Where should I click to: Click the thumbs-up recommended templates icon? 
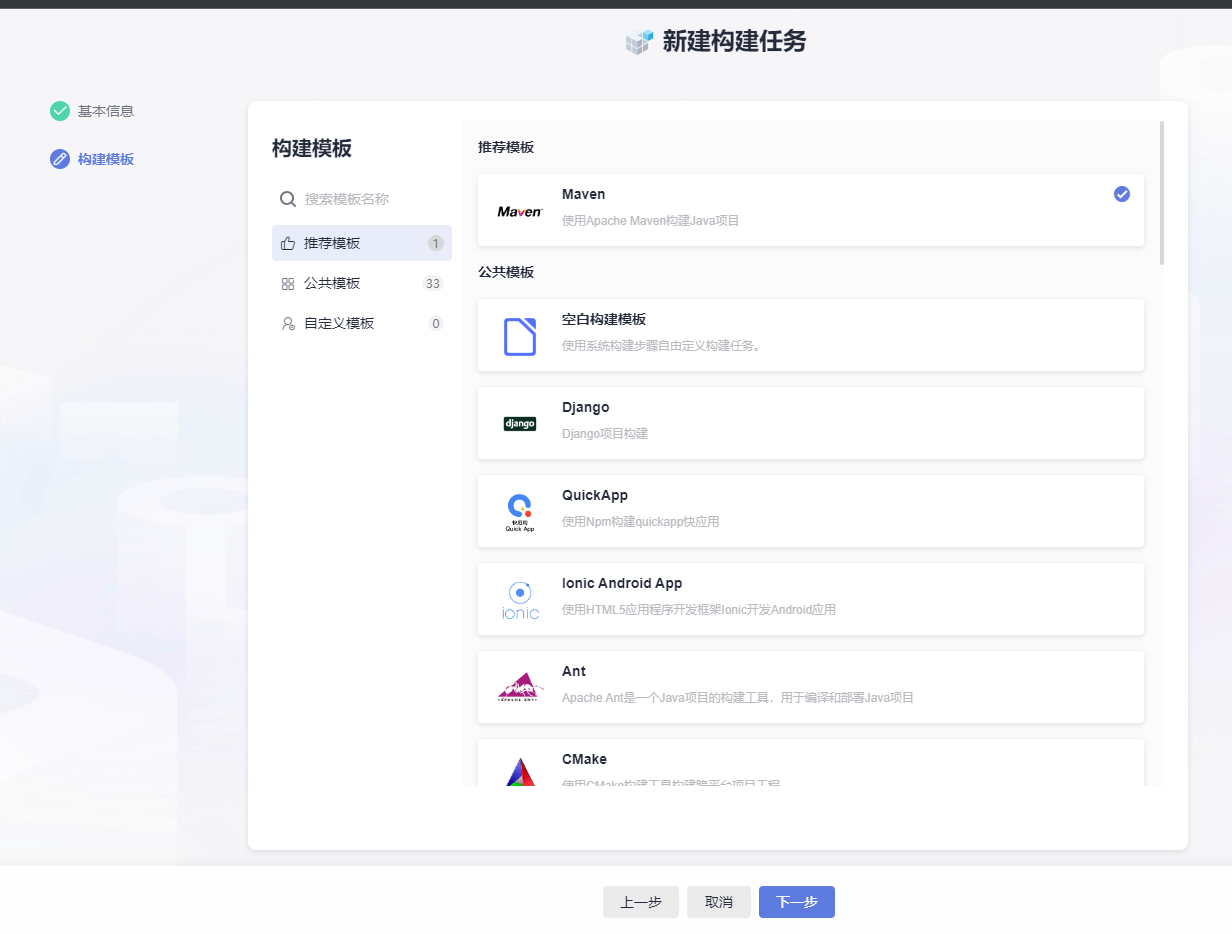[x=288, y=243]
